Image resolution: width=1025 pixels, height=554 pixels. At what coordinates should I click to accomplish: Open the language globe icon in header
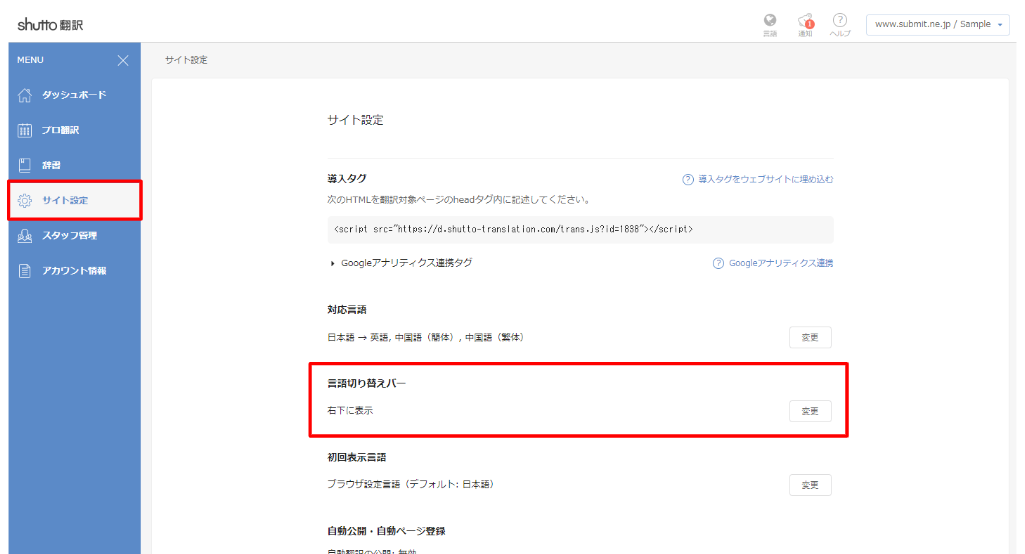click(x=770, y=20)
